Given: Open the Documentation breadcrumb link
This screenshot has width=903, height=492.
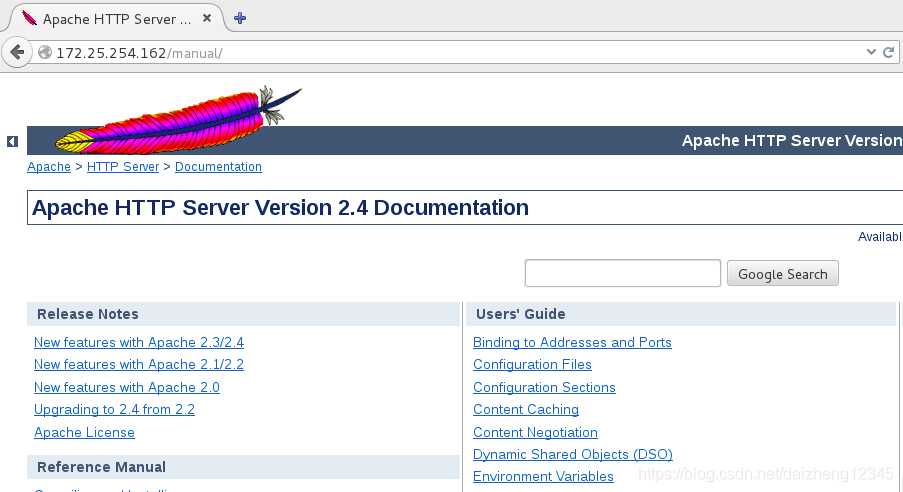Looking at the screenshot, I should click(x=218, y=166).
